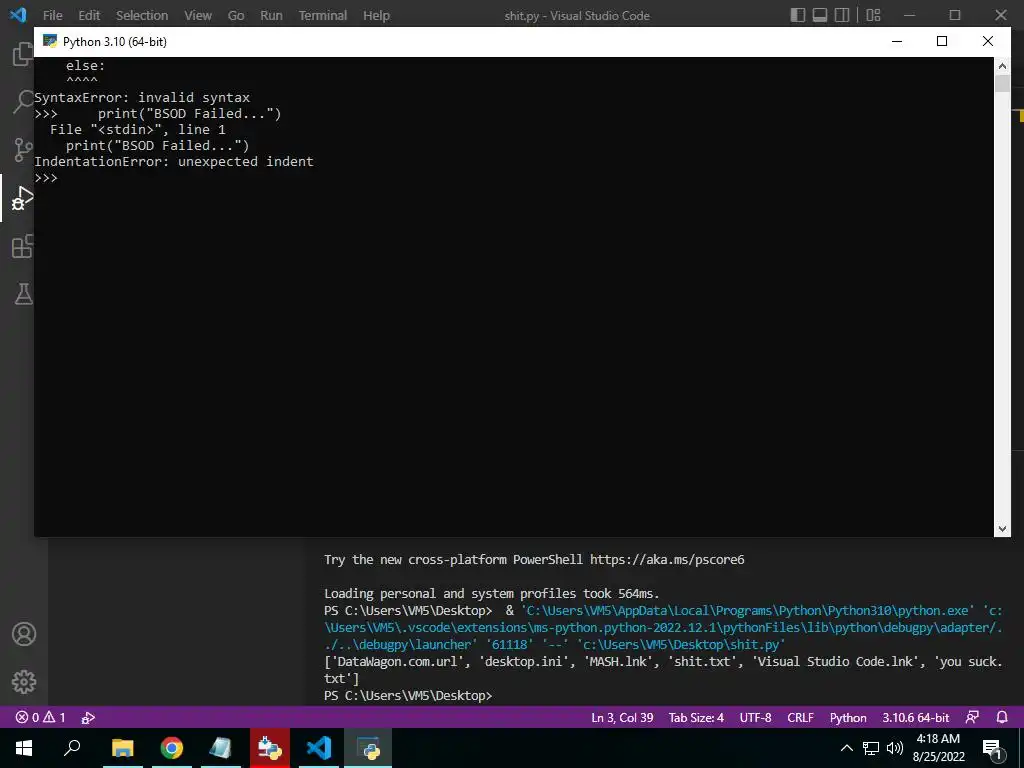The image size is (1024, 768).
Task: Switch to Python taskbar icon
Action: click(368, 748)
